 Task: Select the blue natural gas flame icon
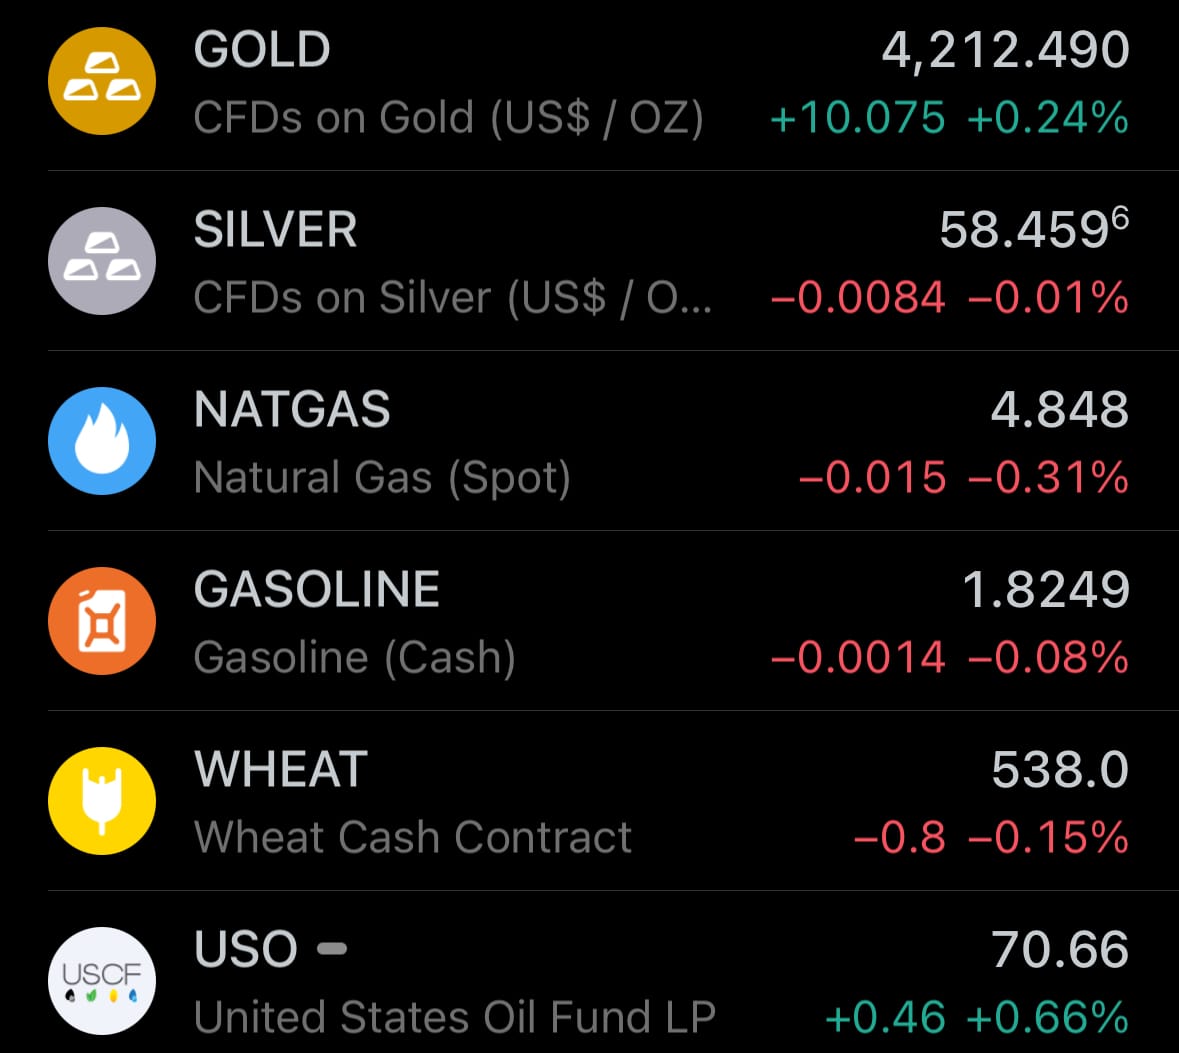(102, 441)
